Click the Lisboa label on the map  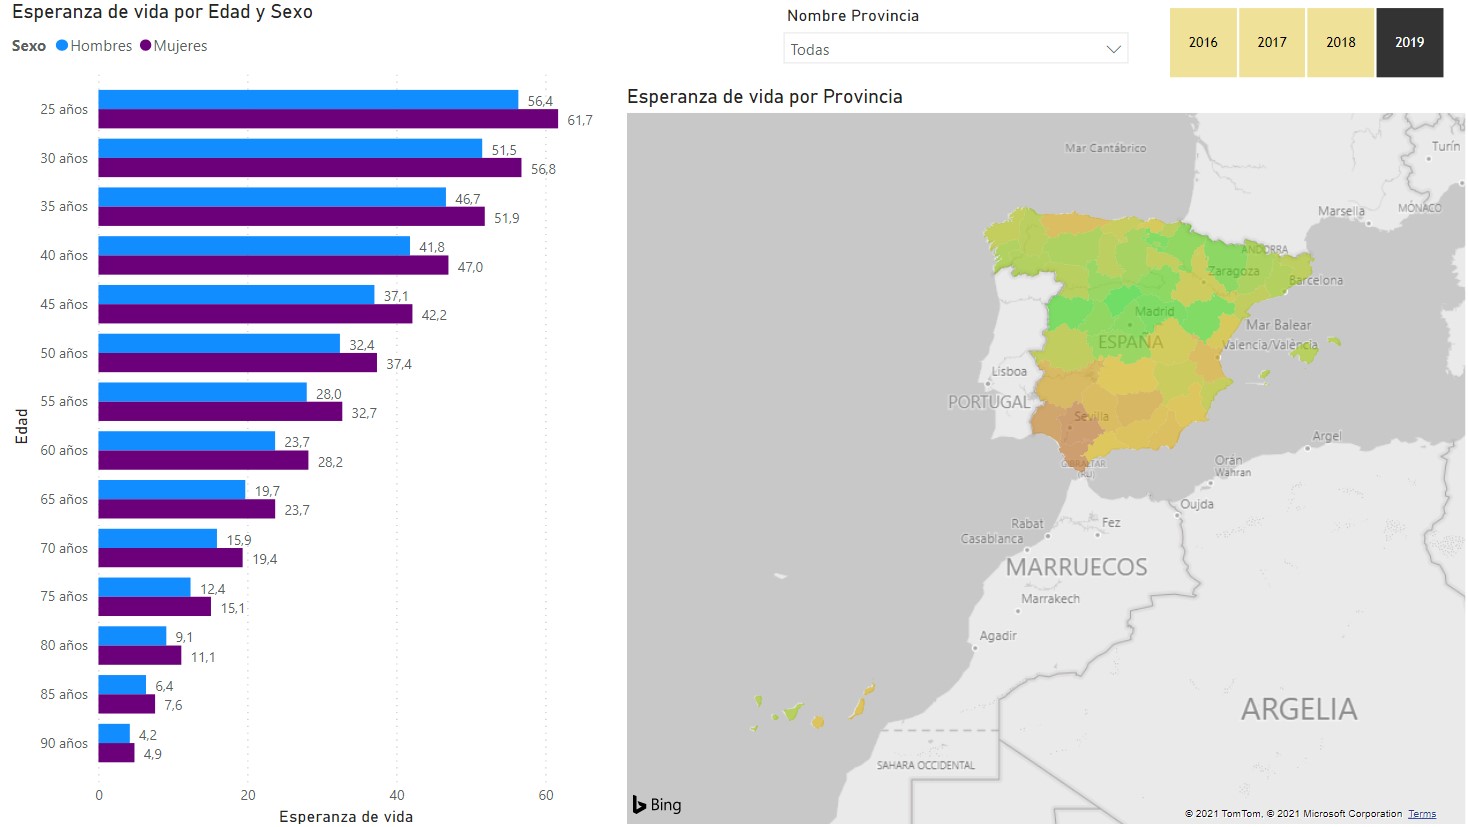pos(1009,371)
